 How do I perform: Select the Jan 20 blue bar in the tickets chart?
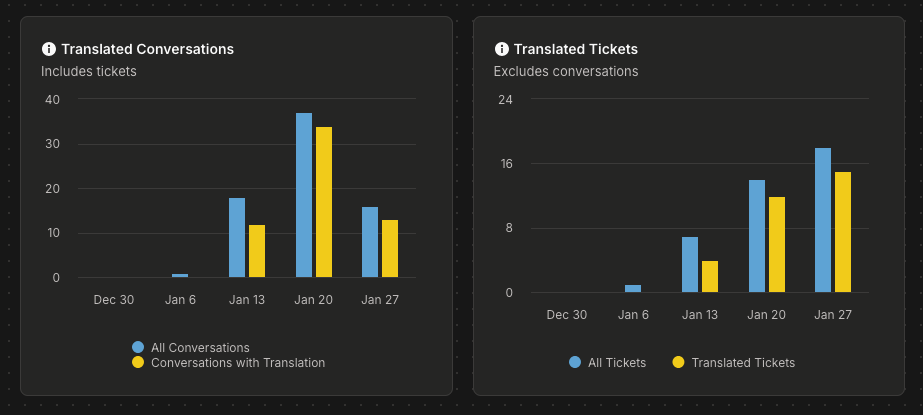tap(757, 236)
